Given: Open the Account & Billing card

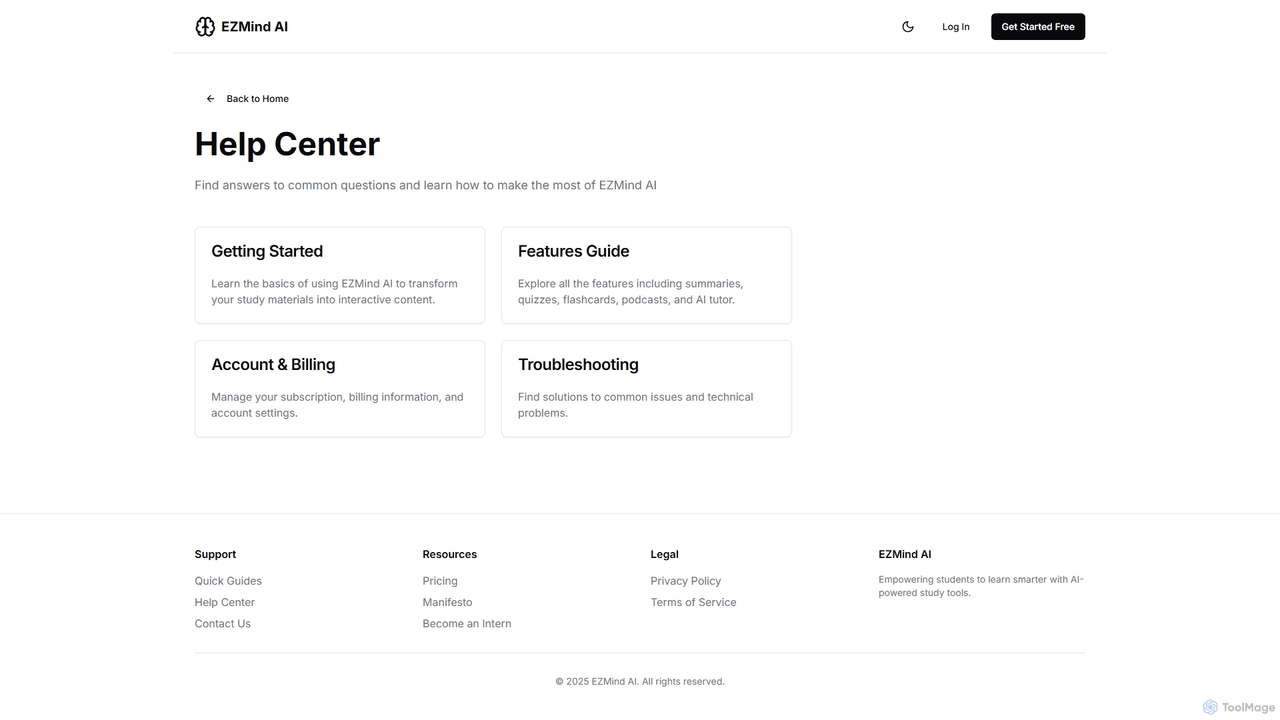Looking at the screenshot, I should [x=340, y=389].
